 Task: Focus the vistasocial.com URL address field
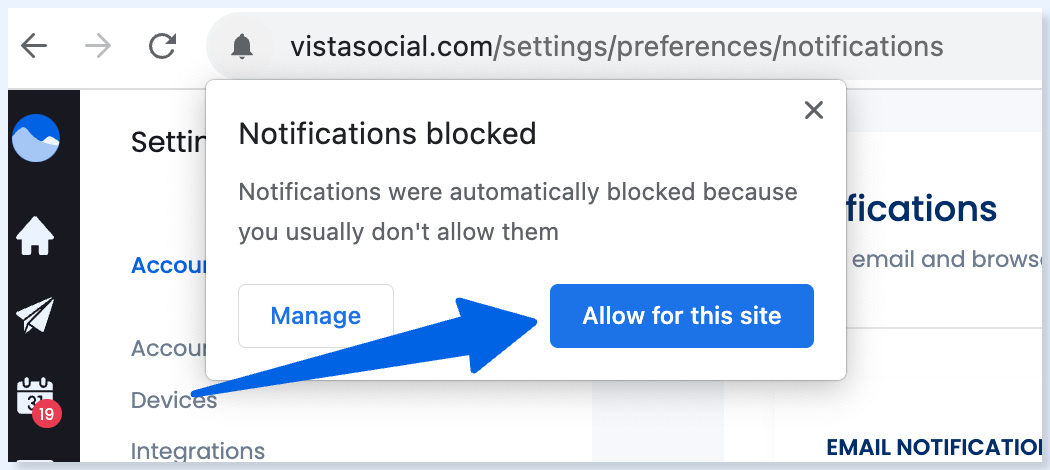(x=616, y=46)
